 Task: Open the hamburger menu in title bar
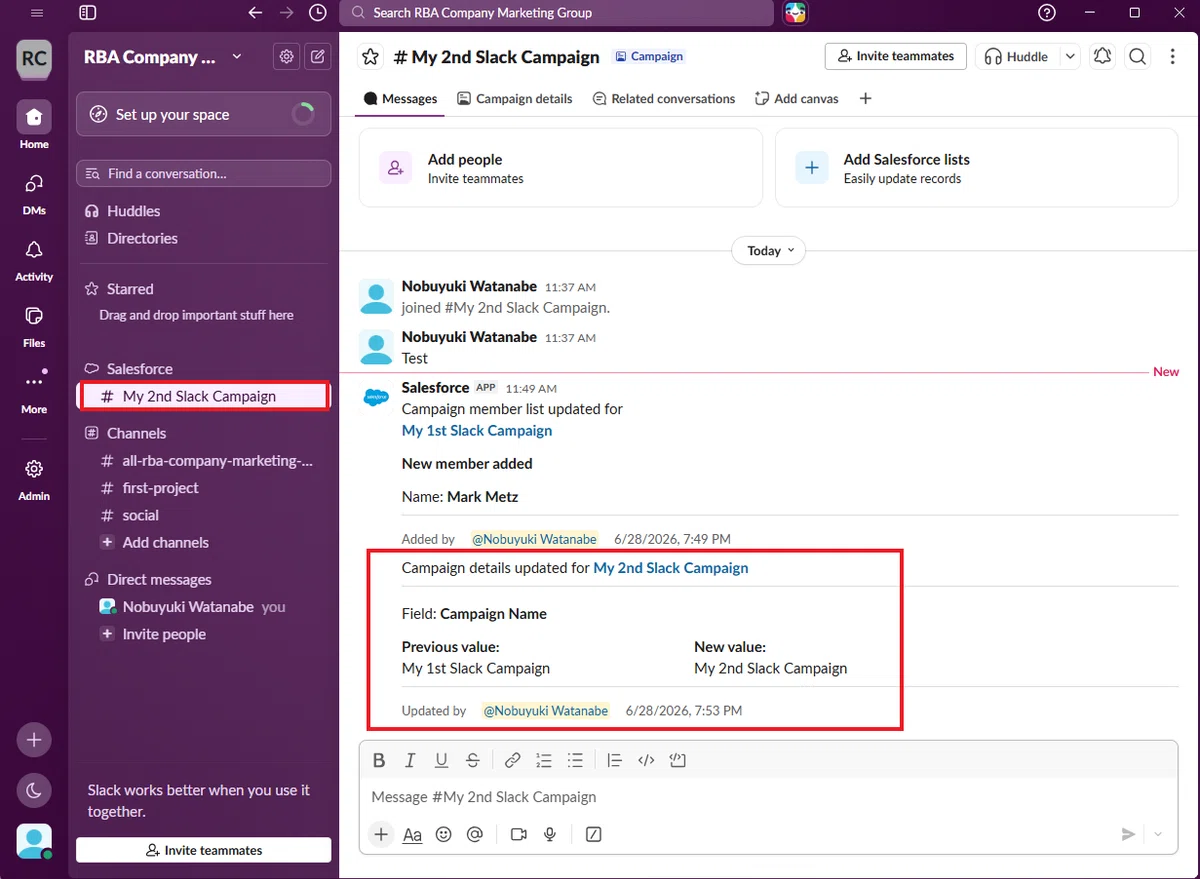click(x=37, y=13)
